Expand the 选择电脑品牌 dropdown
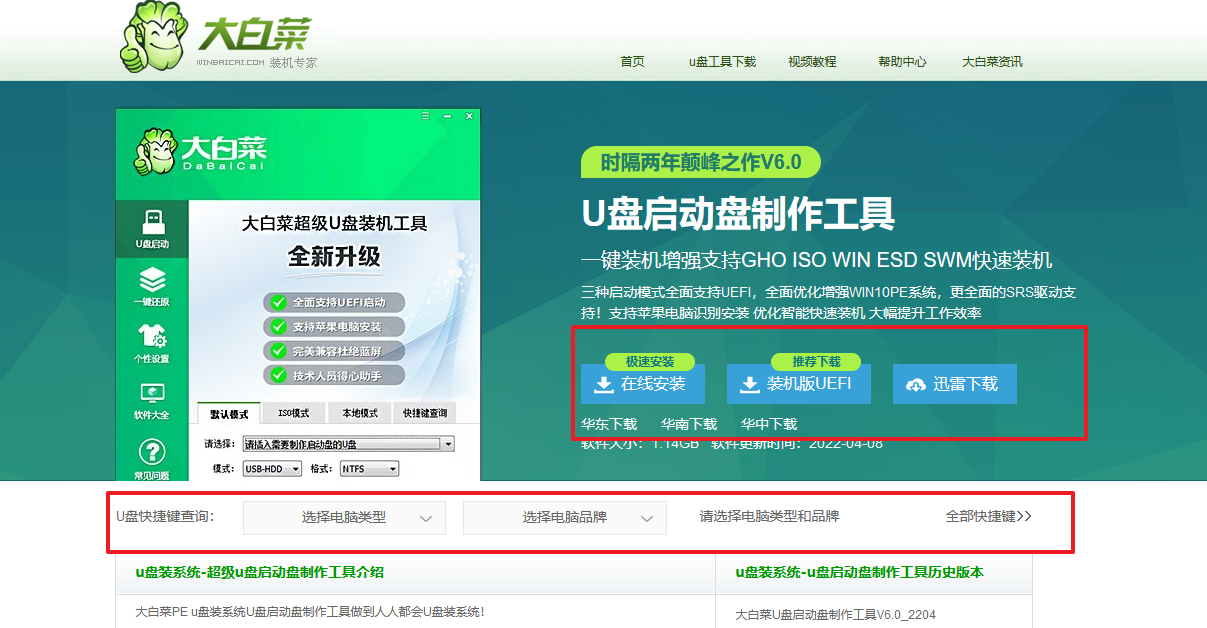1207x628 pixels. pos(564,518)
